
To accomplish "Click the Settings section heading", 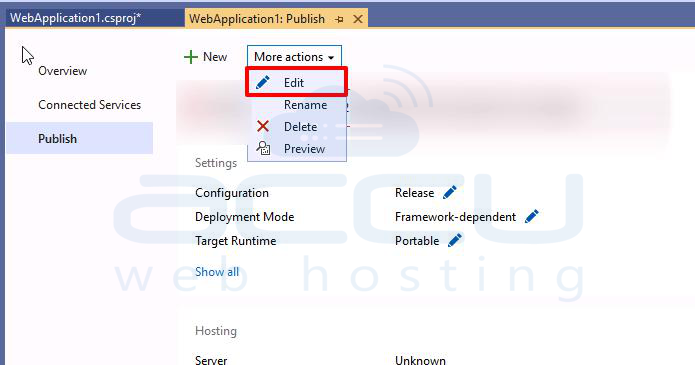I will 216,163.
